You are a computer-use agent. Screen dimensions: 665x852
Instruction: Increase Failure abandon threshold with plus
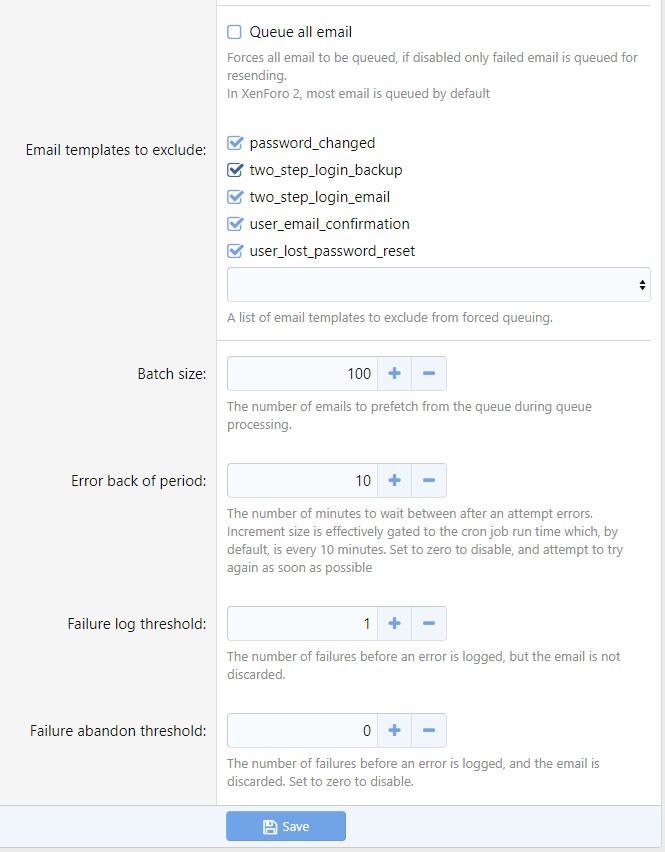[x=394, y=731]
